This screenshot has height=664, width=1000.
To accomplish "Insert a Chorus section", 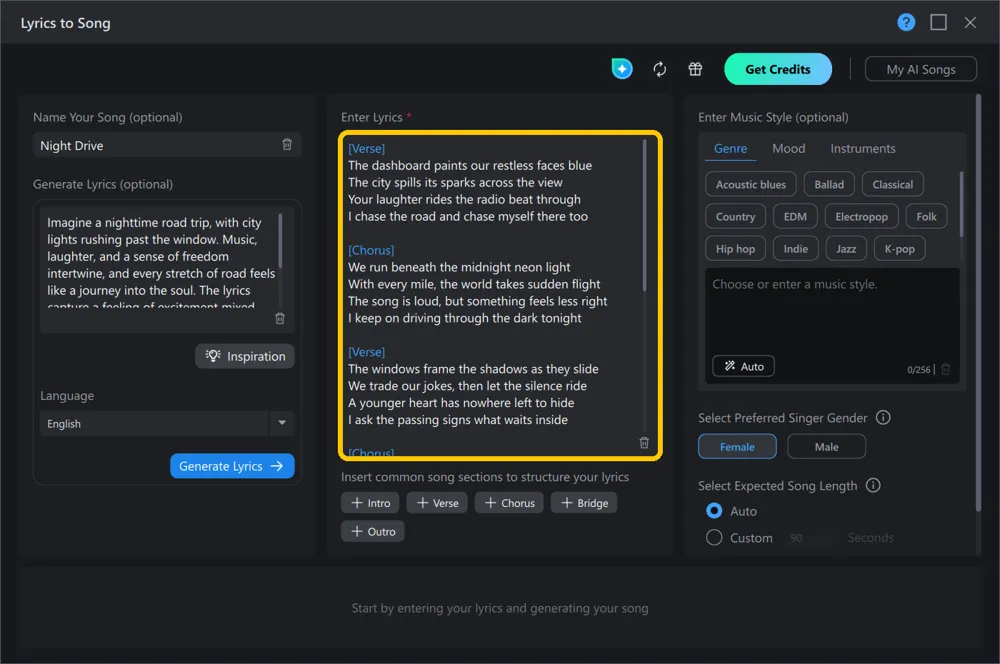I will [509, 503].
